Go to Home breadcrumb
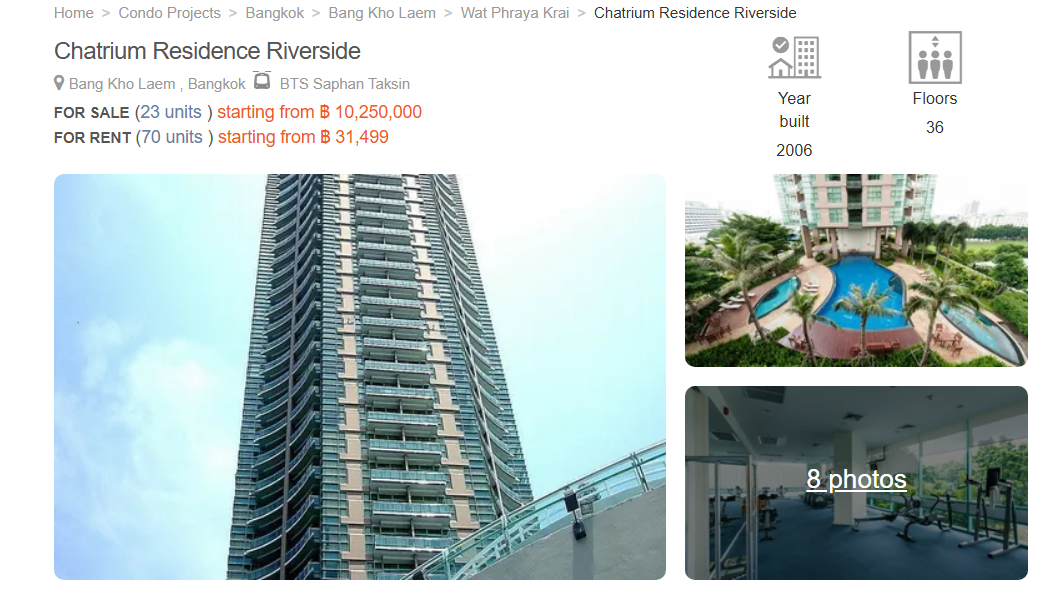This screenshot has width=1050, height=597. coord(74,13)
